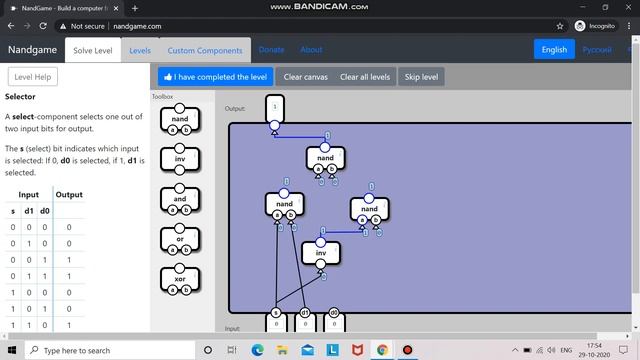This screenshot has width=640, height=360.
Task: Go back to the previous page
Action: click(x=11, y=26)
